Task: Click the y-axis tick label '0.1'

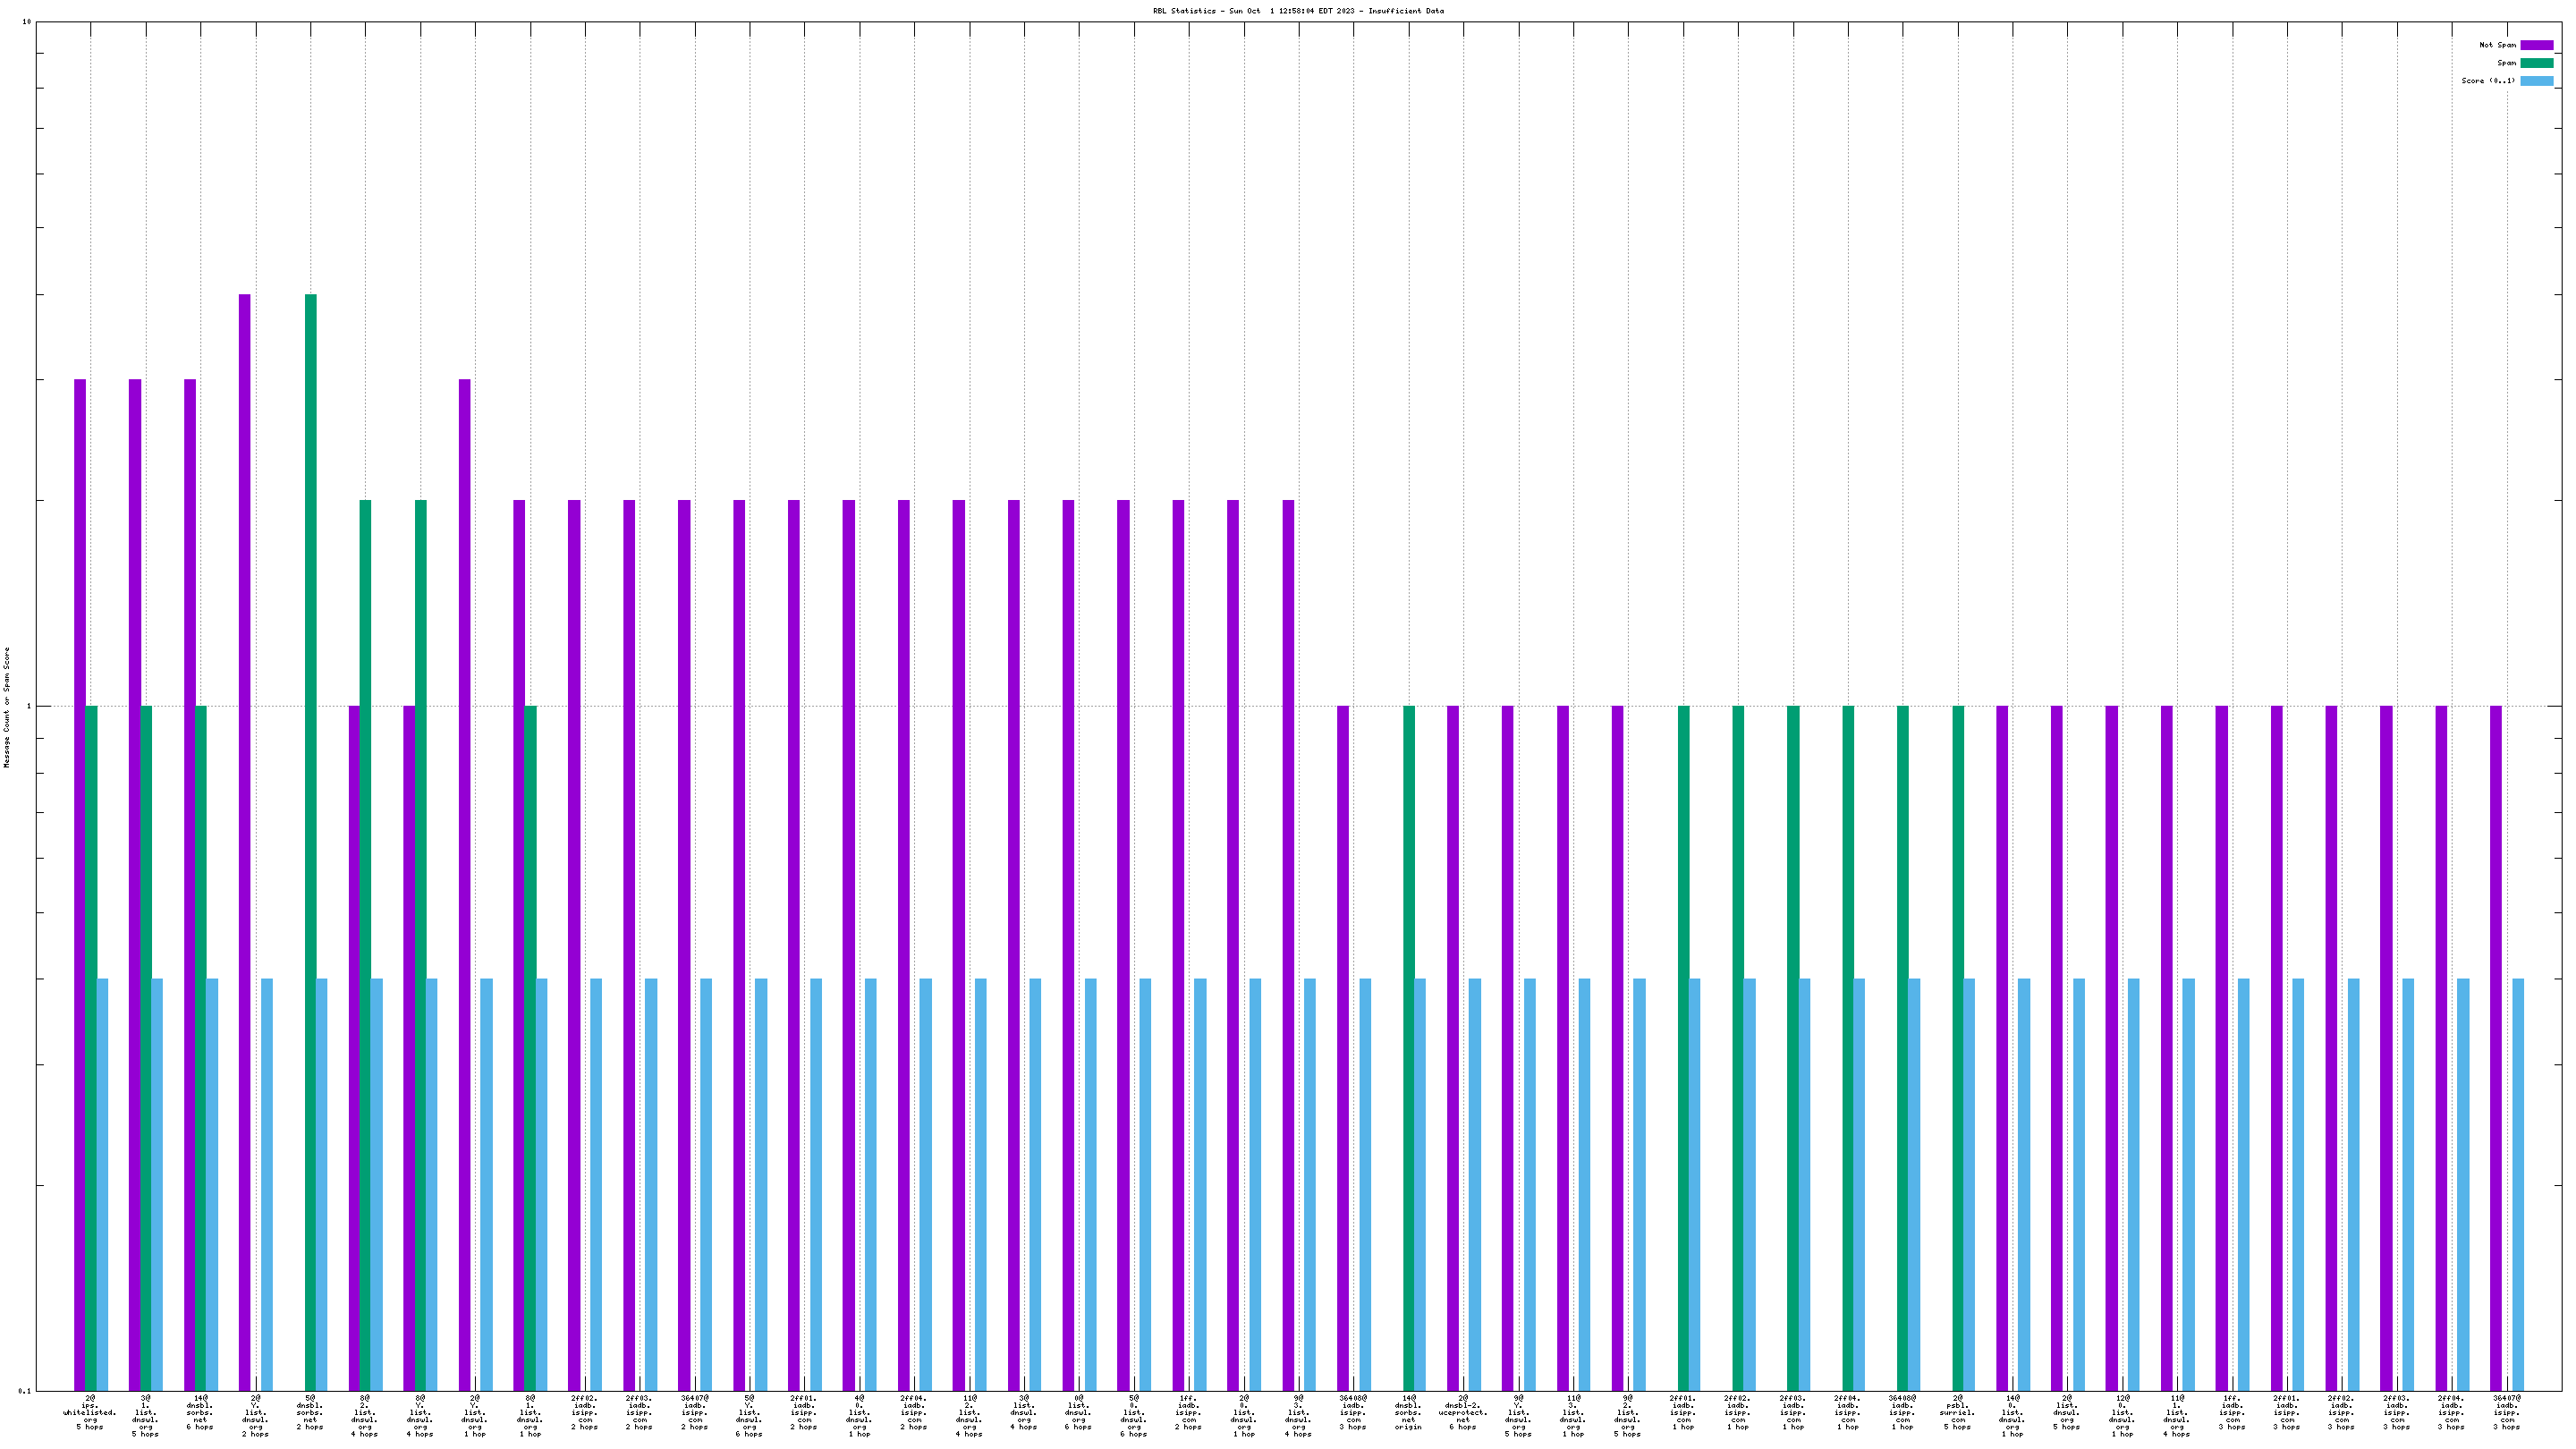Action: coord(25,1391)
